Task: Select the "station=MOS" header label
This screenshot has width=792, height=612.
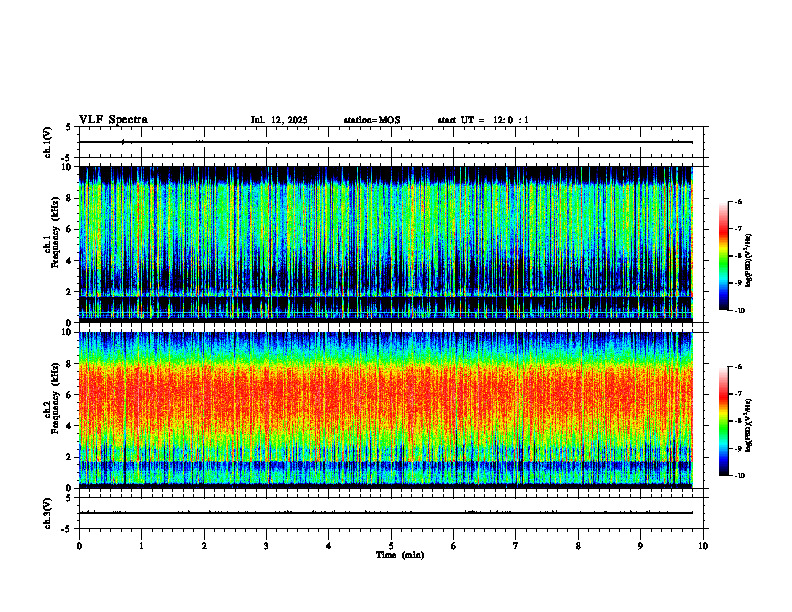Action: pos(372,120)
